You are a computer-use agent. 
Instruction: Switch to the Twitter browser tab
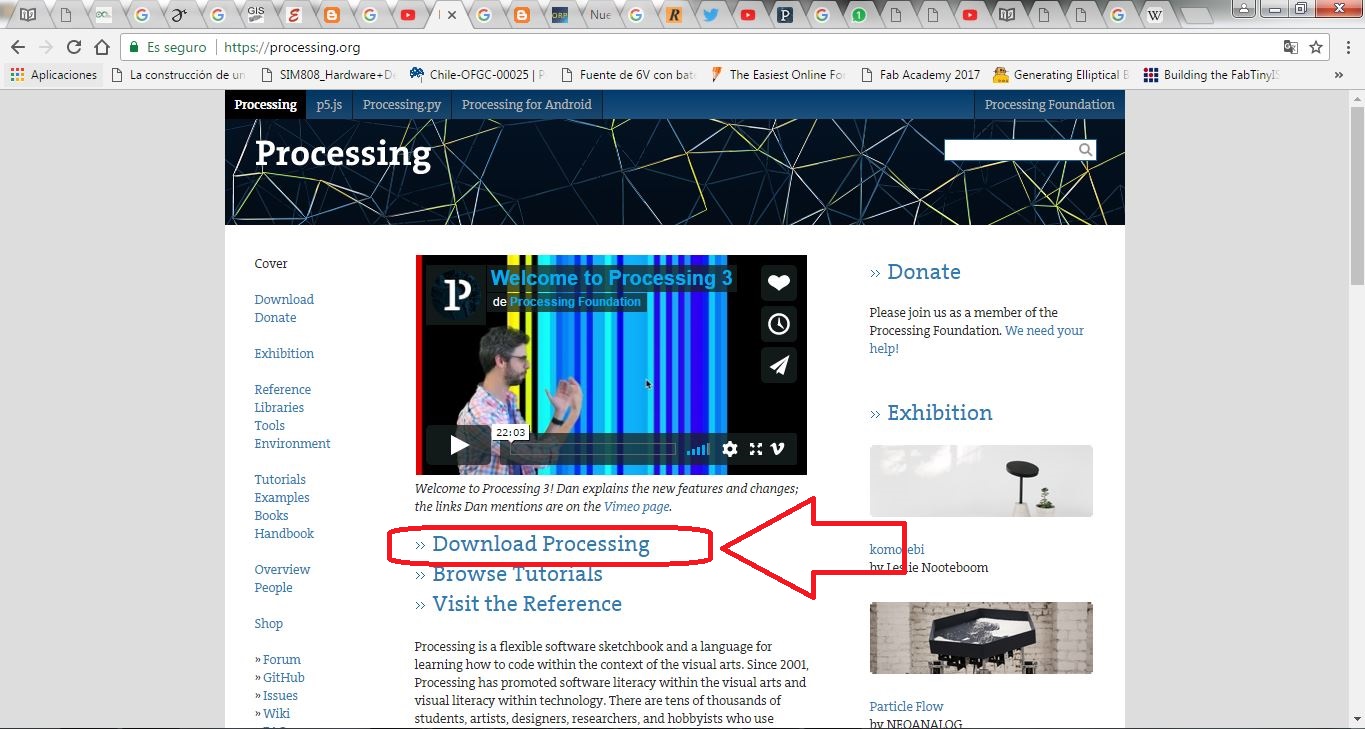(x=711, y=15)
